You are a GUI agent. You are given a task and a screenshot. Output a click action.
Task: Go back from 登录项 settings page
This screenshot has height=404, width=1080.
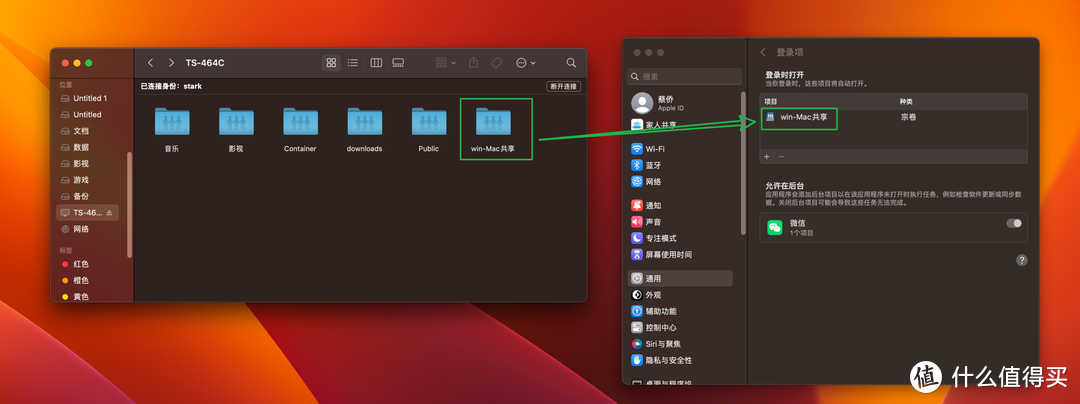(x=764, y=51)
